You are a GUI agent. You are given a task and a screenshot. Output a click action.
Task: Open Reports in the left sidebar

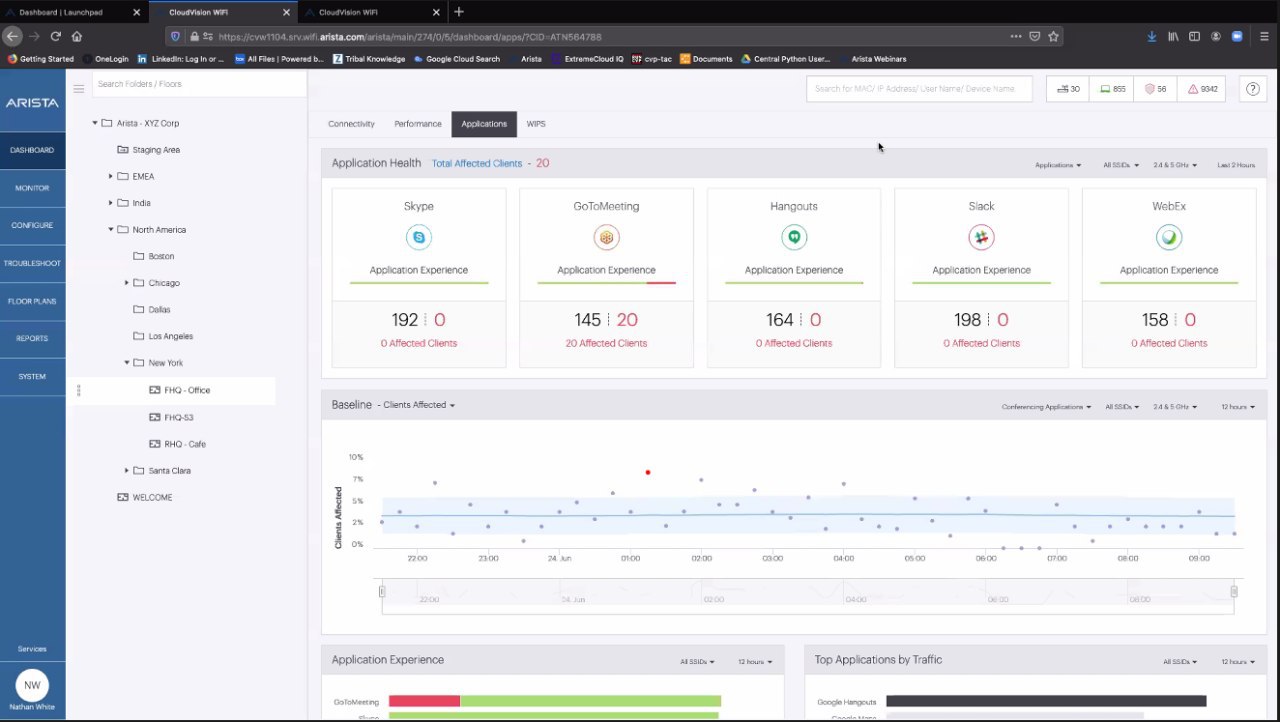[x=32, y=338]
